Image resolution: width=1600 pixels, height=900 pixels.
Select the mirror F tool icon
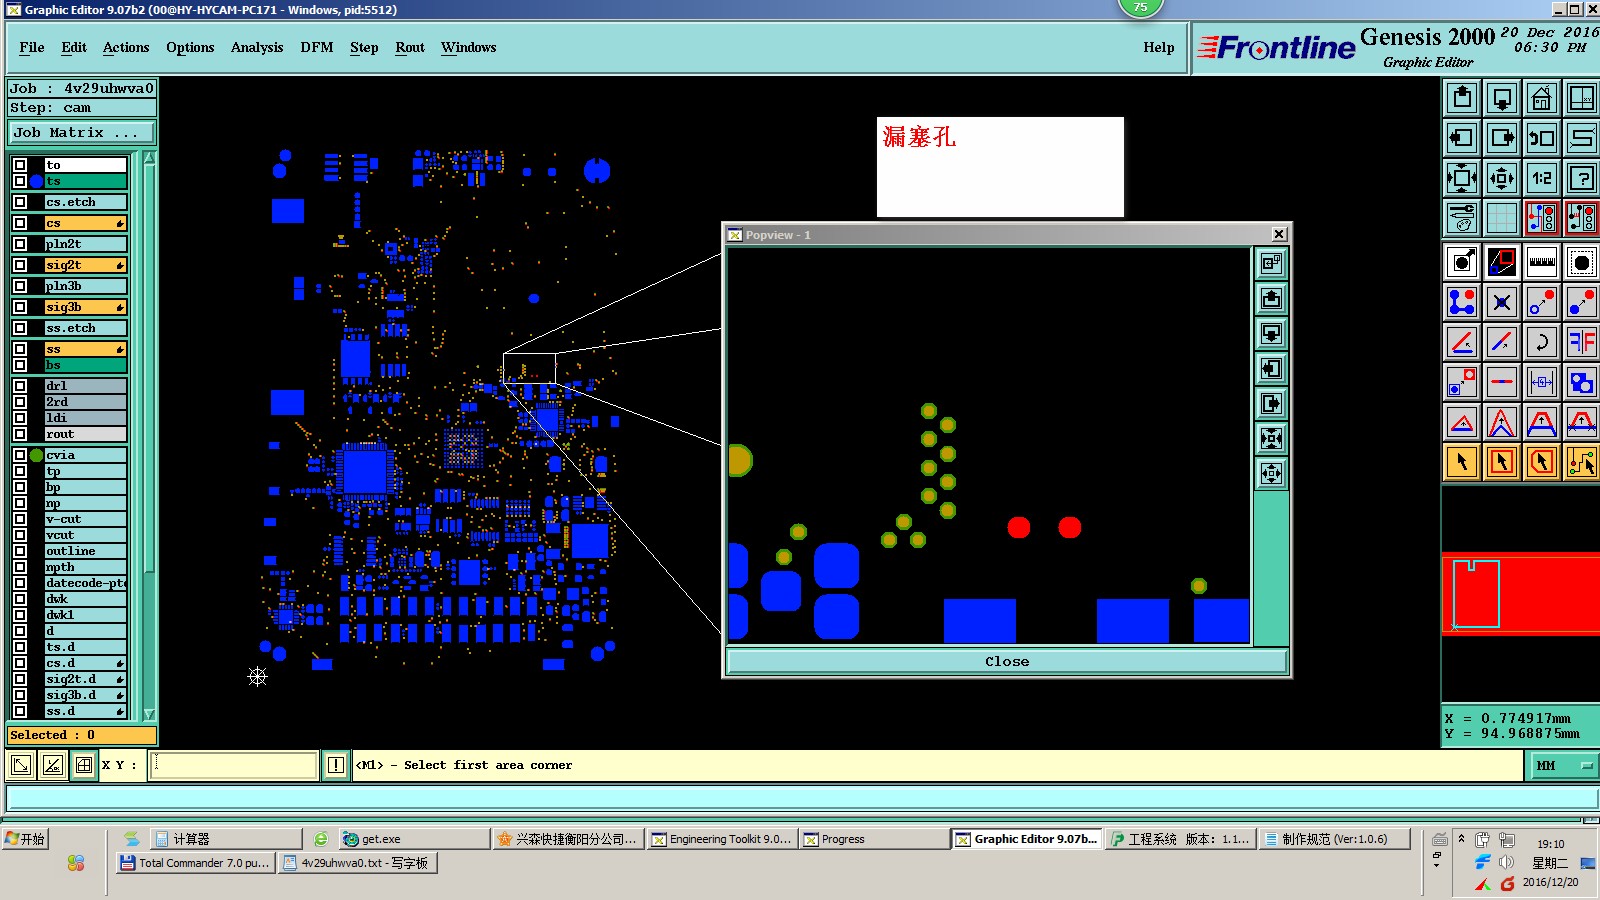[x=1582, y=342]
